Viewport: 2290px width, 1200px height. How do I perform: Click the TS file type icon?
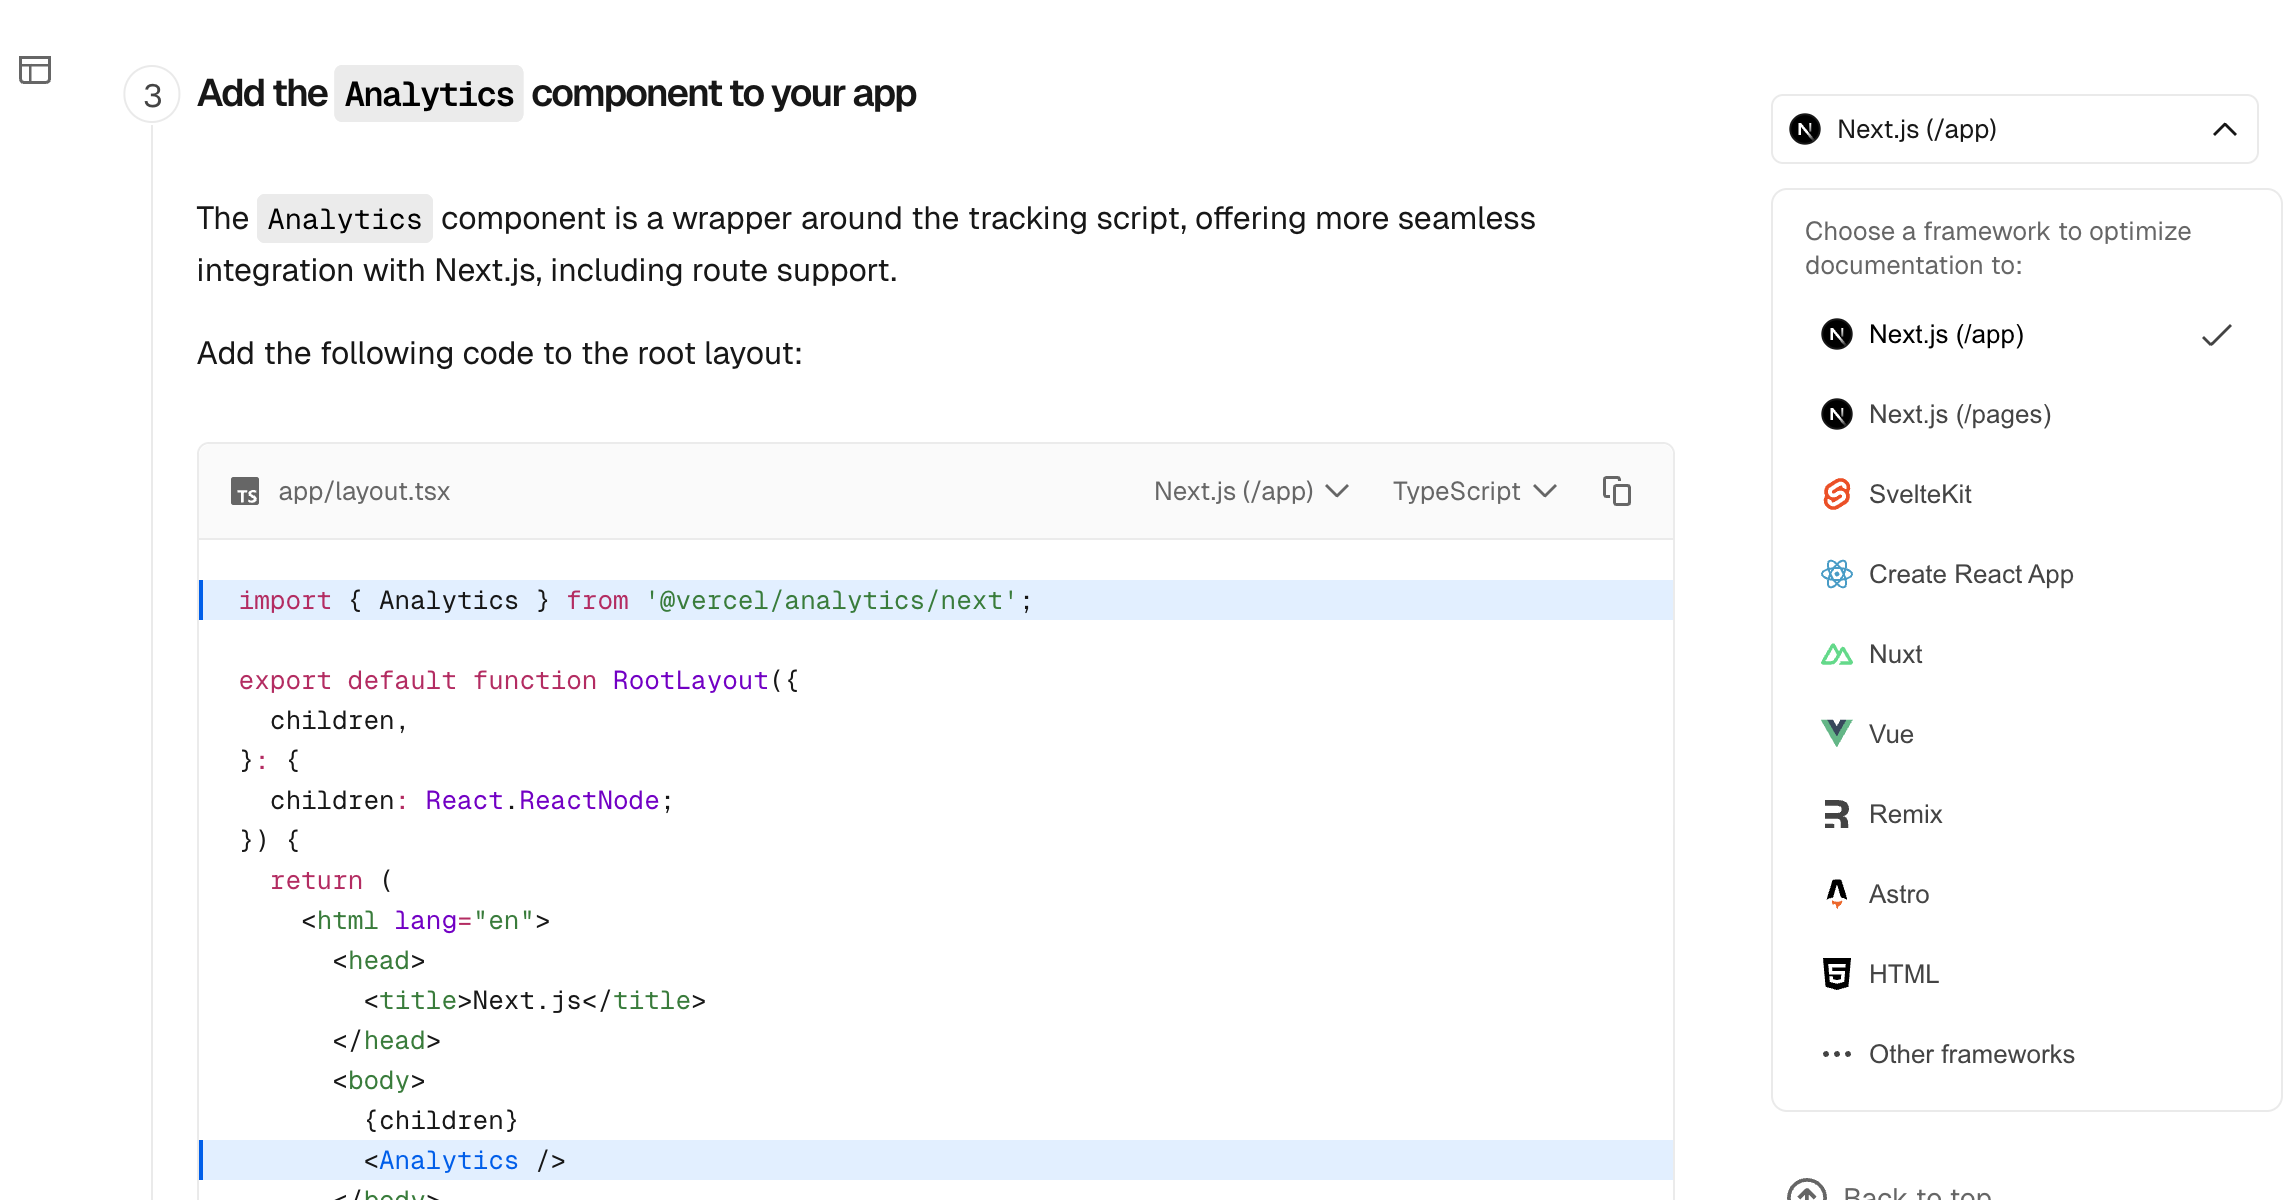coord(245,492)
